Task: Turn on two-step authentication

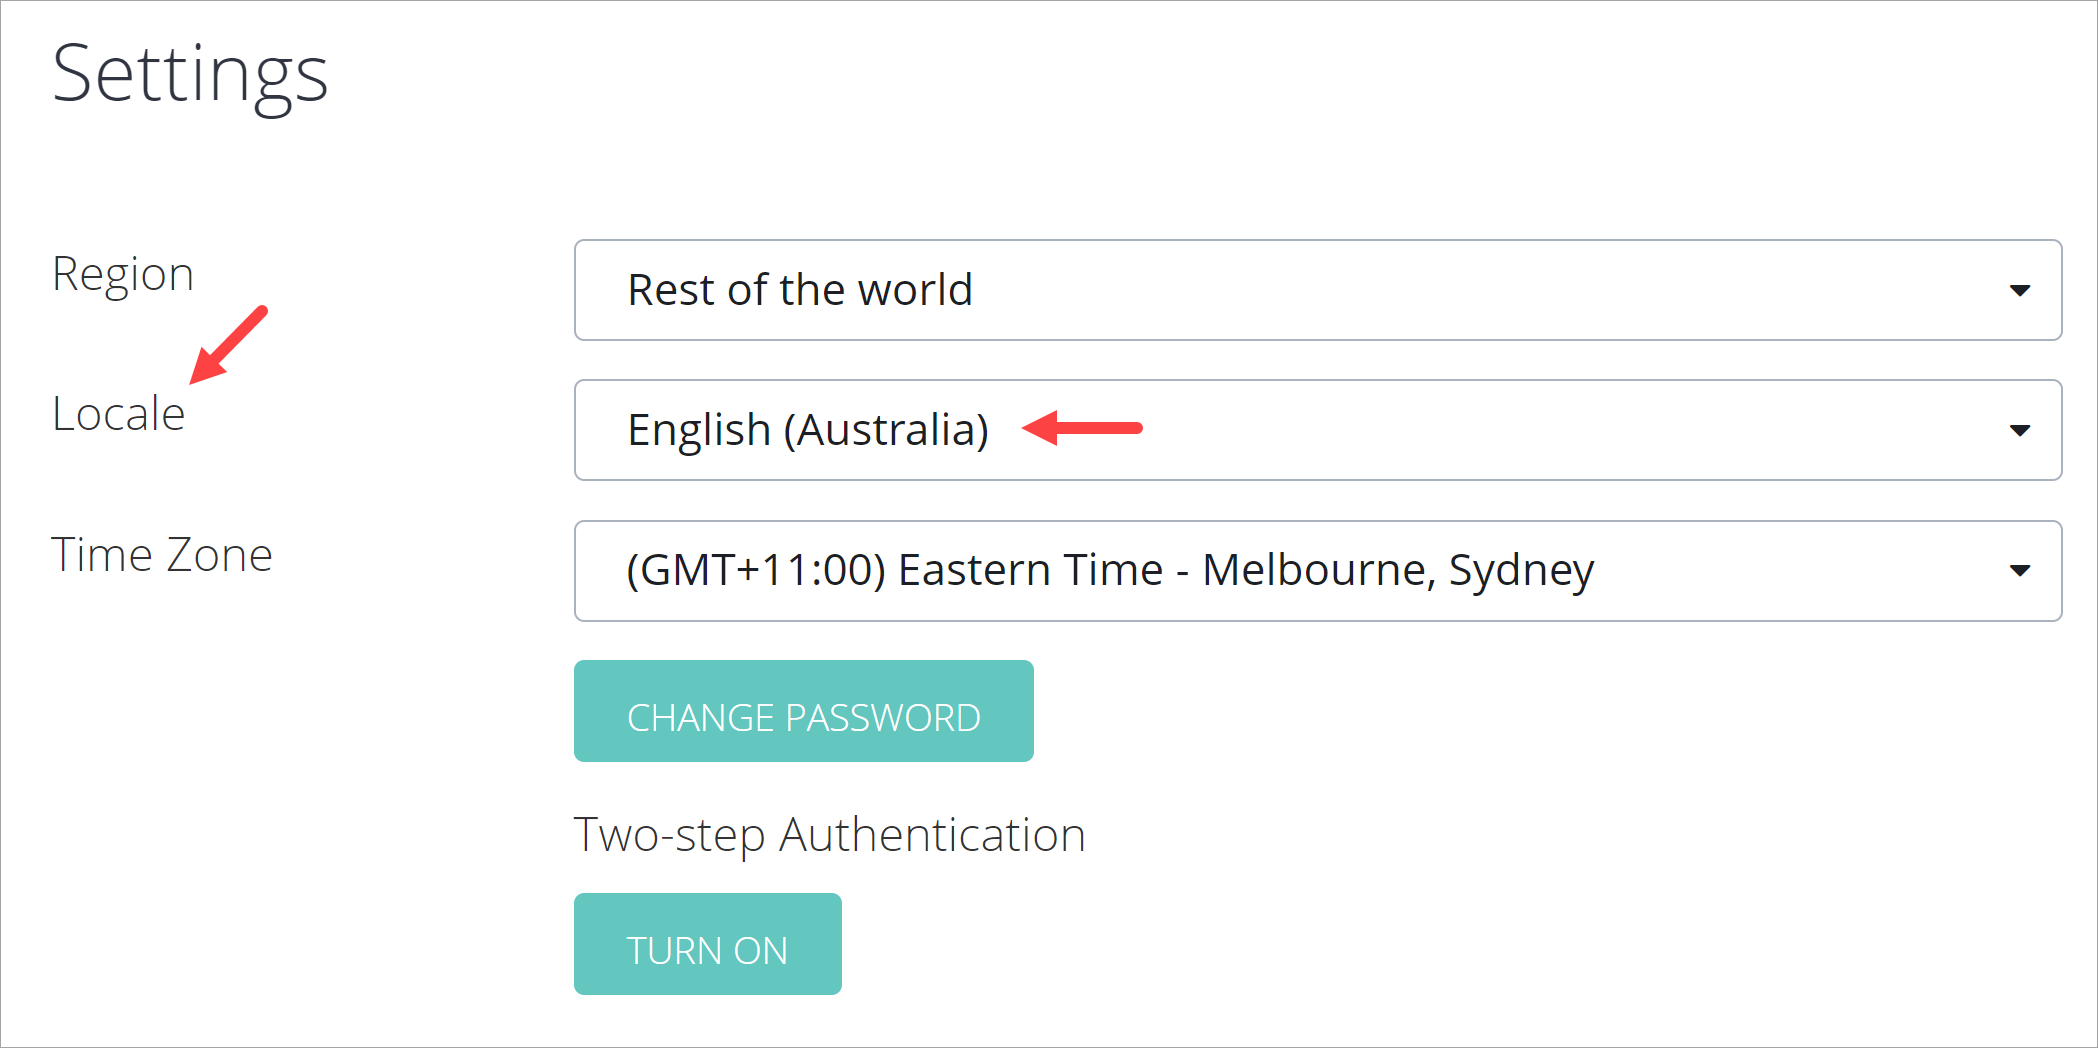Action: pos(707,944)
